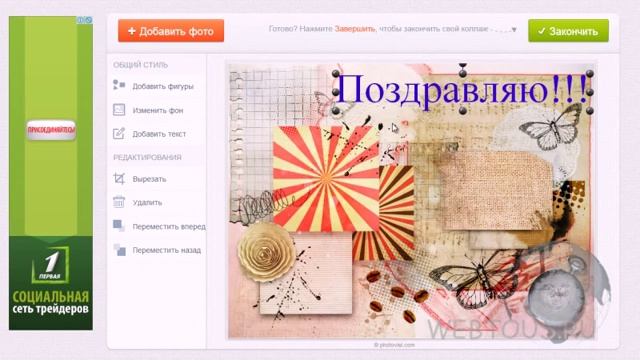Choose Изменить фон option
The image size is (640, 360).
click(158, 110)
